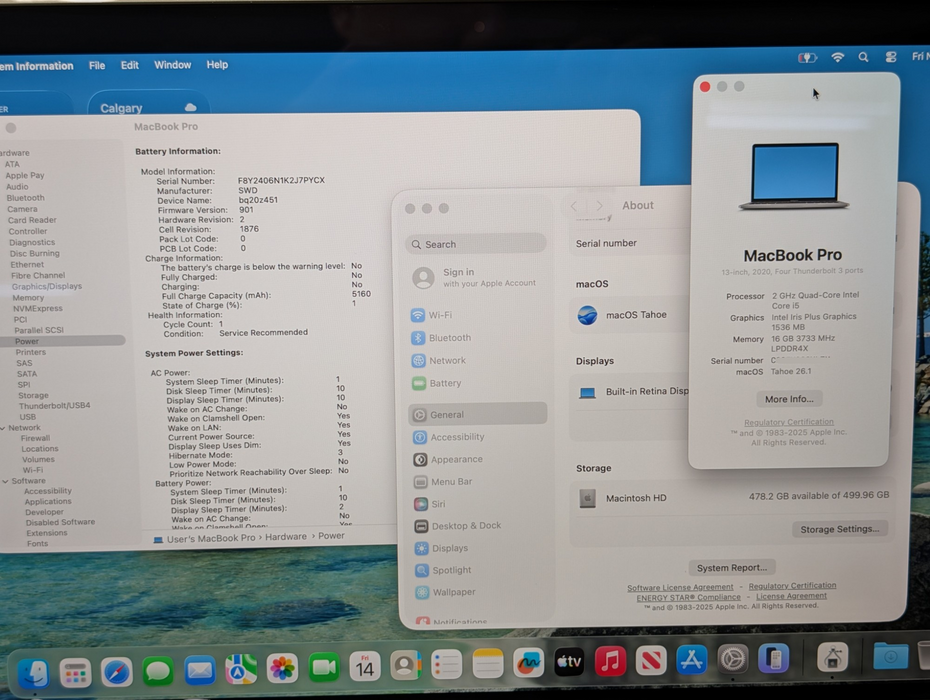Select Power in System Information sidebar

(x=62, y=341)
